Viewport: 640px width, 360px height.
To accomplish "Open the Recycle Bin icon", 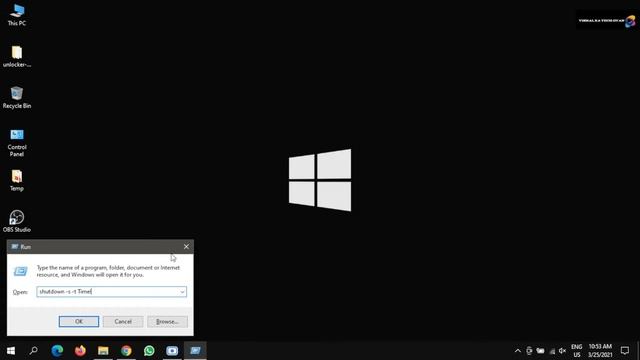I will coord(17,98).
